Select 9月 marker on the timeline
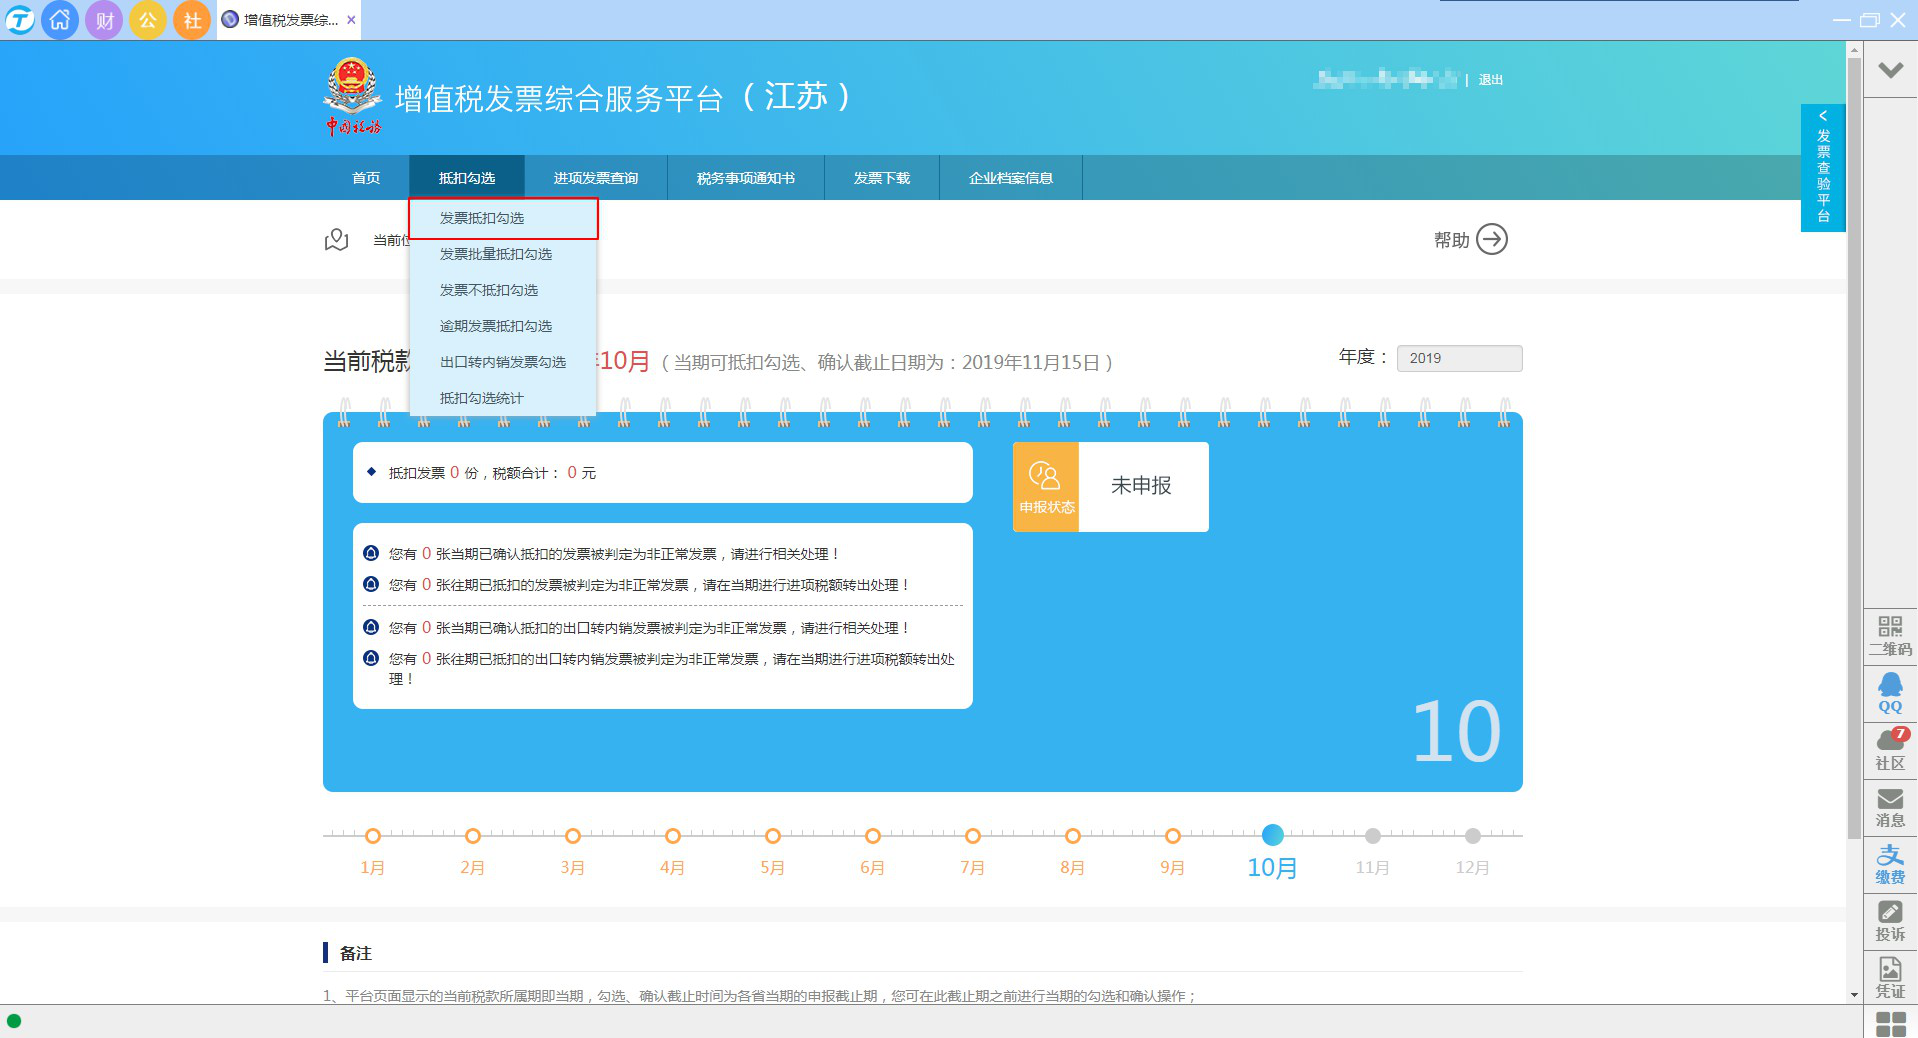The width and height of the screenshot is (1918, 1038). tap(1173, 836)
